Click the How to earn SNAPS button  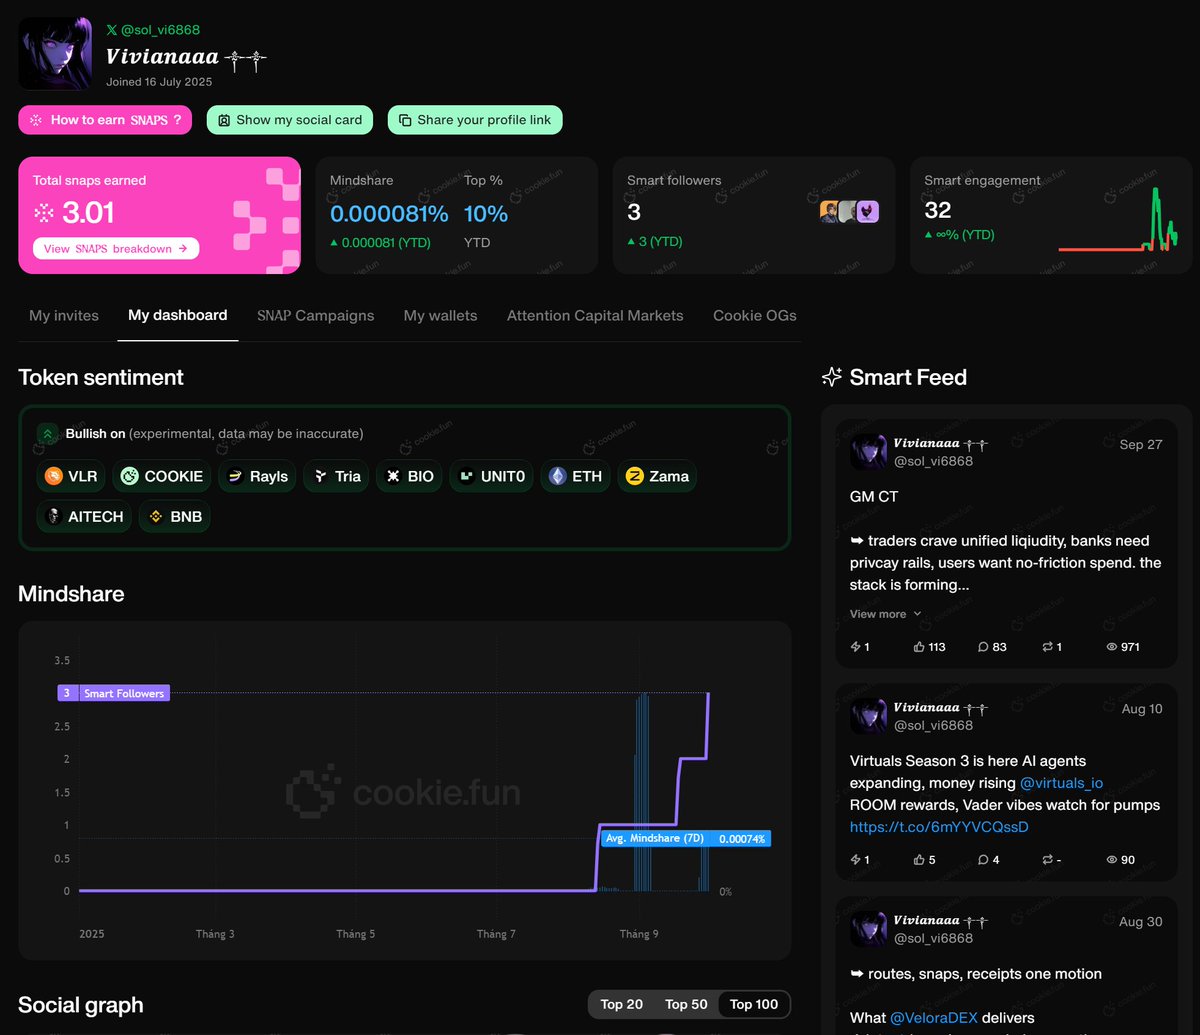pyautogui.click(x=104, y=120)
